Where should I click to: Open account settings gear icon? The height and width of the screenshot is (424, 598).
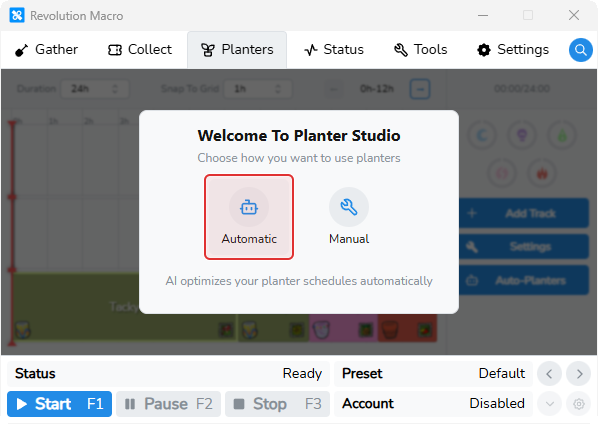point(579,403)
